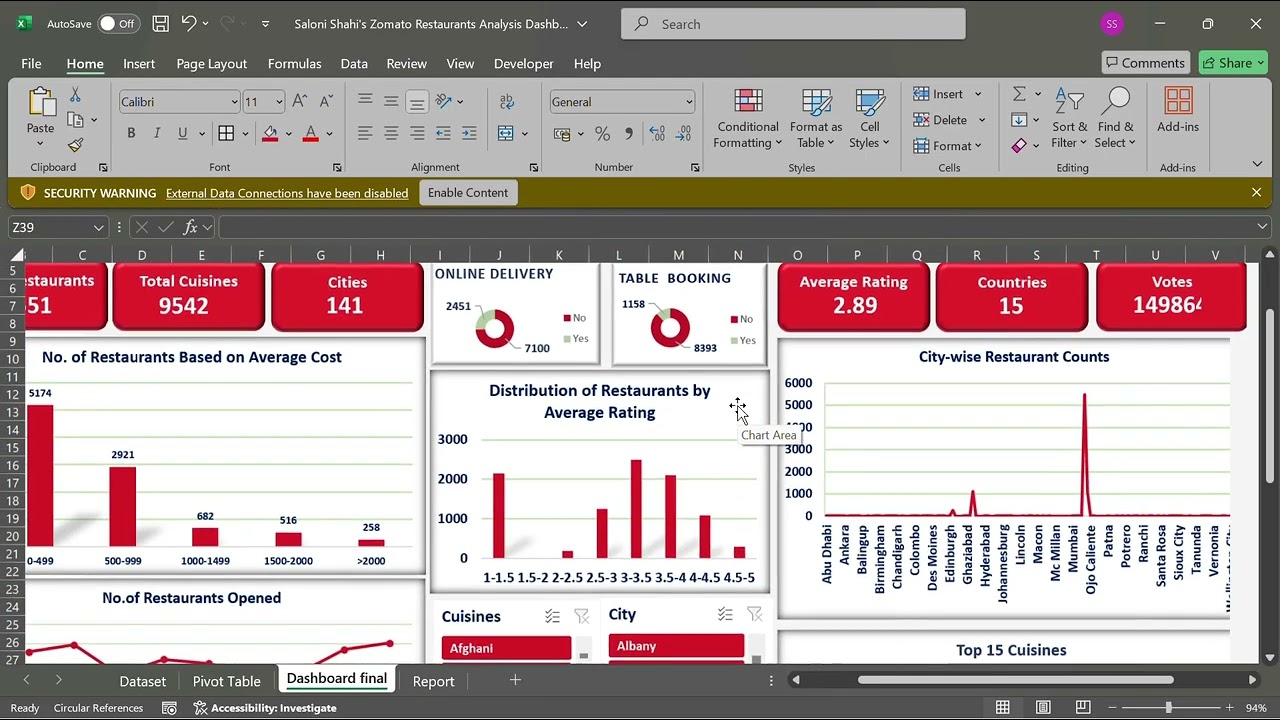Screen dimensions: 1280x720
Task: Toggle Italic formatting
Action: point(156,133)
